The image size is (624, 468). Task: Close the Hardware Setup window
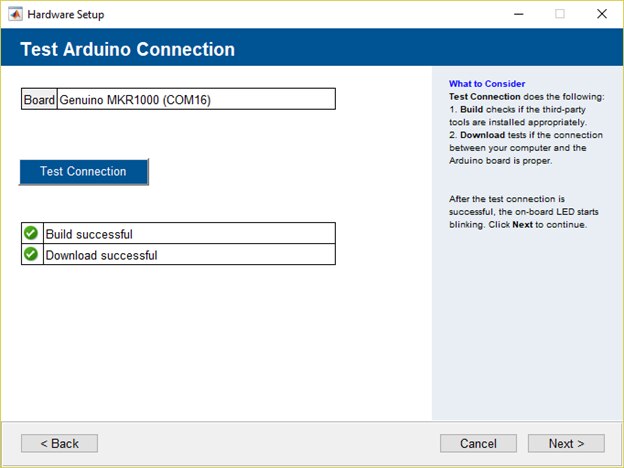(x=601, y=15)
